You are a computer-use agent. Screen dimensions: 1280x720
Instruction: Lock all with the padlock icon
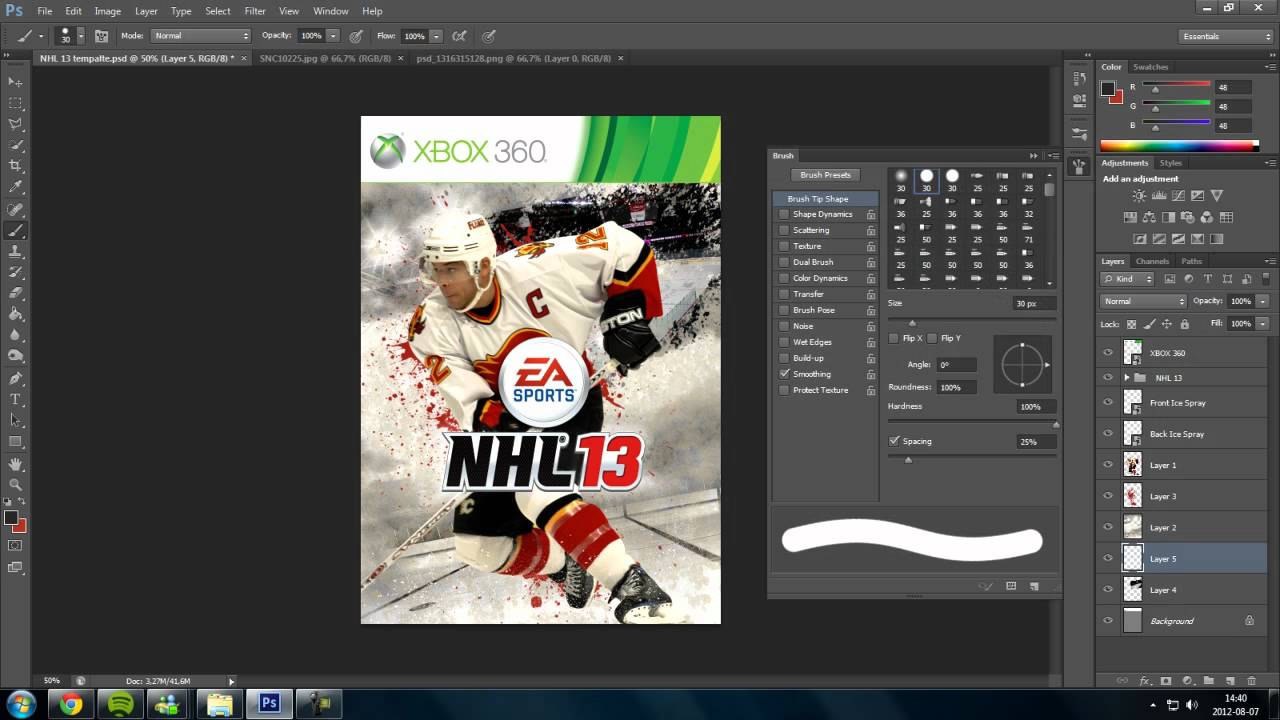click(x=1185, y=324)
